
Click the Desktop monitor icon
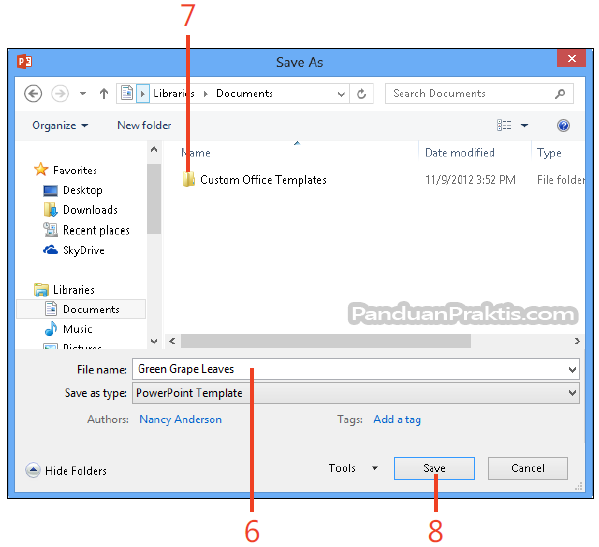click(50, 190)
